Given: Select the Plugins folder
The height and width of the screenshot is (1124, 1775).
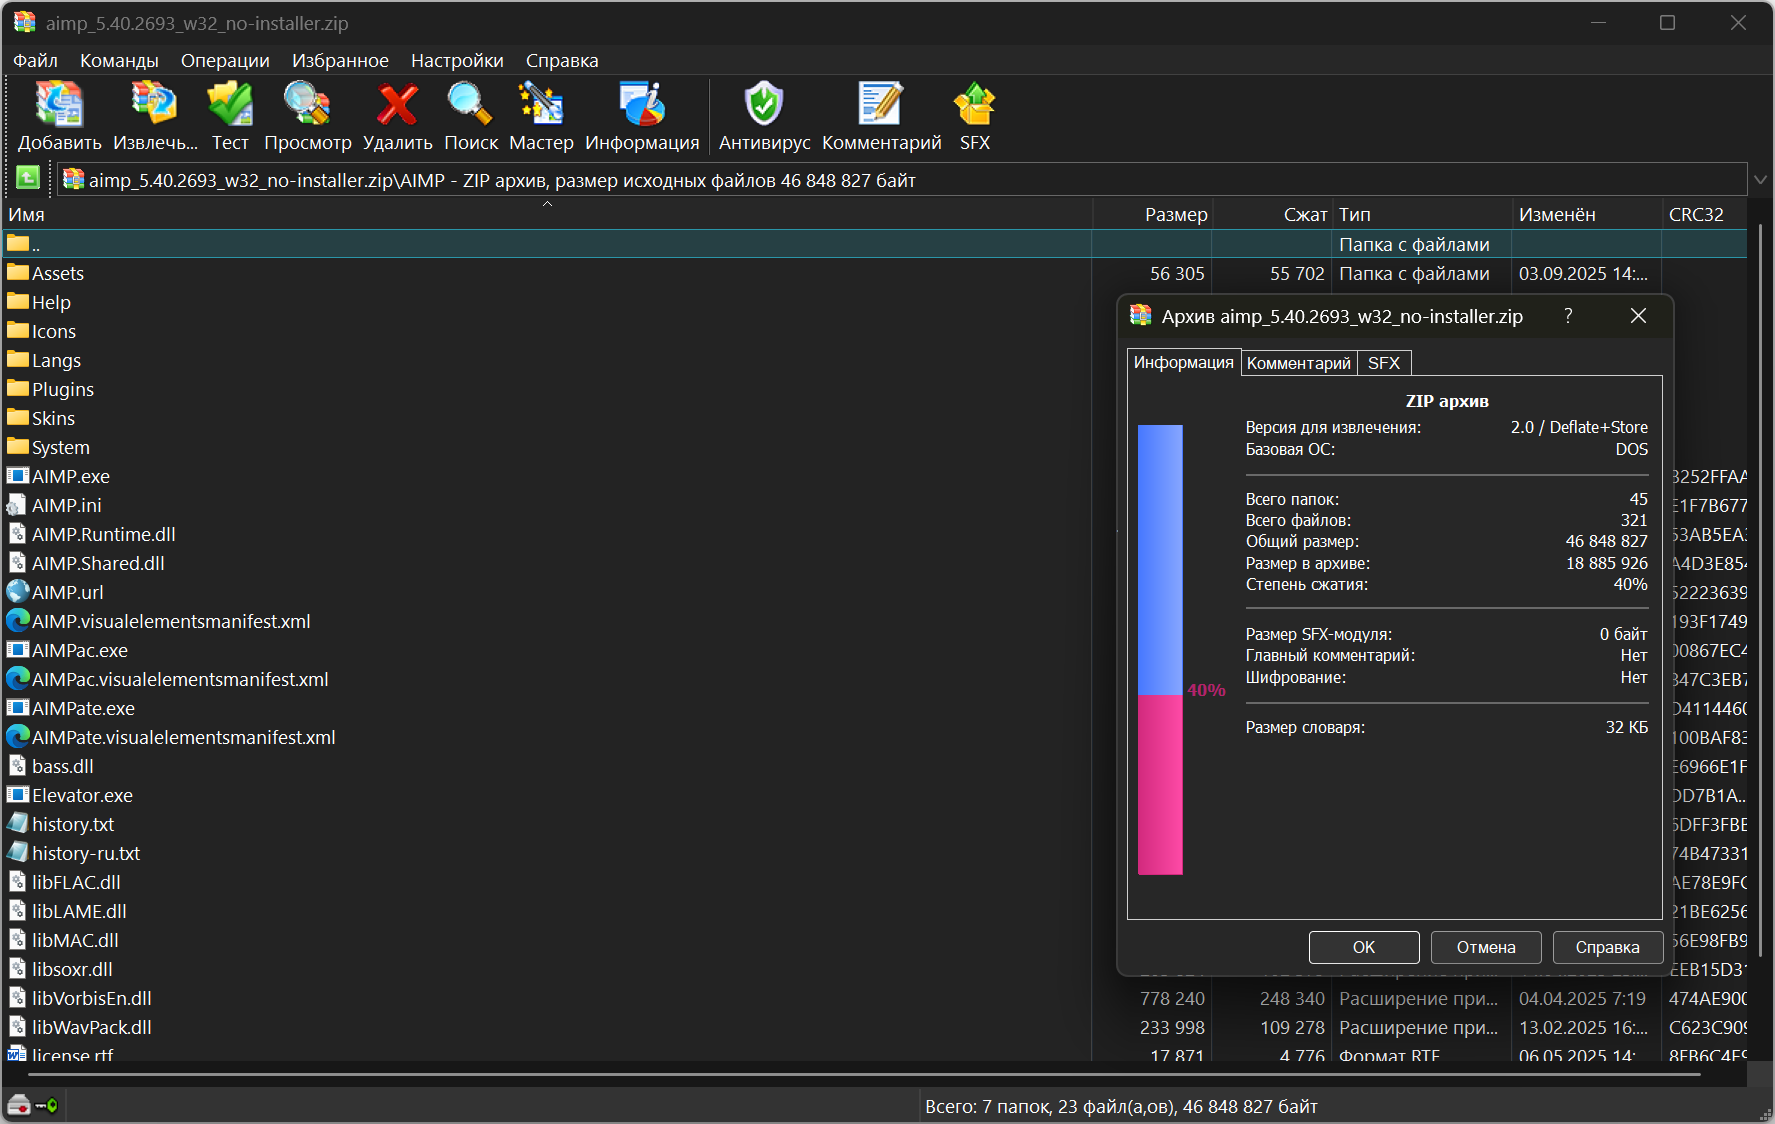Looking at the screenshot, I should pos(63,389).
